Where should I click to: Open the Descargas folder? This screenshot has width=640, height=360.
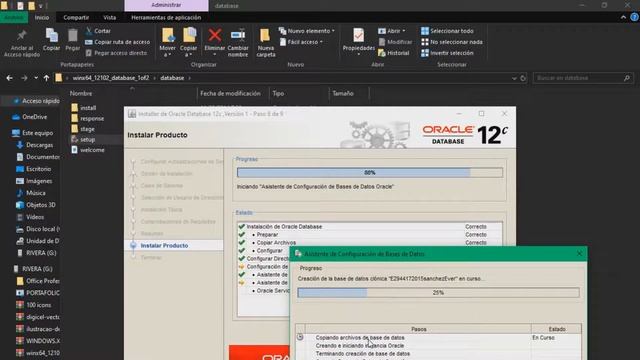(x=35, y=145)
